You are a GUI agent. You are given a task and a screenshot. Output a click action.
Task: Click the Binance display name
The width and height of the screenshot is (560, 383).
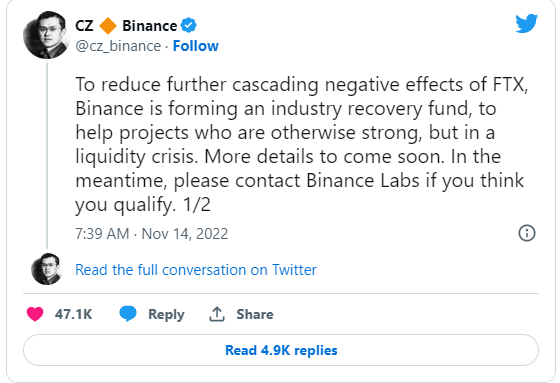(x=150, y=26)
